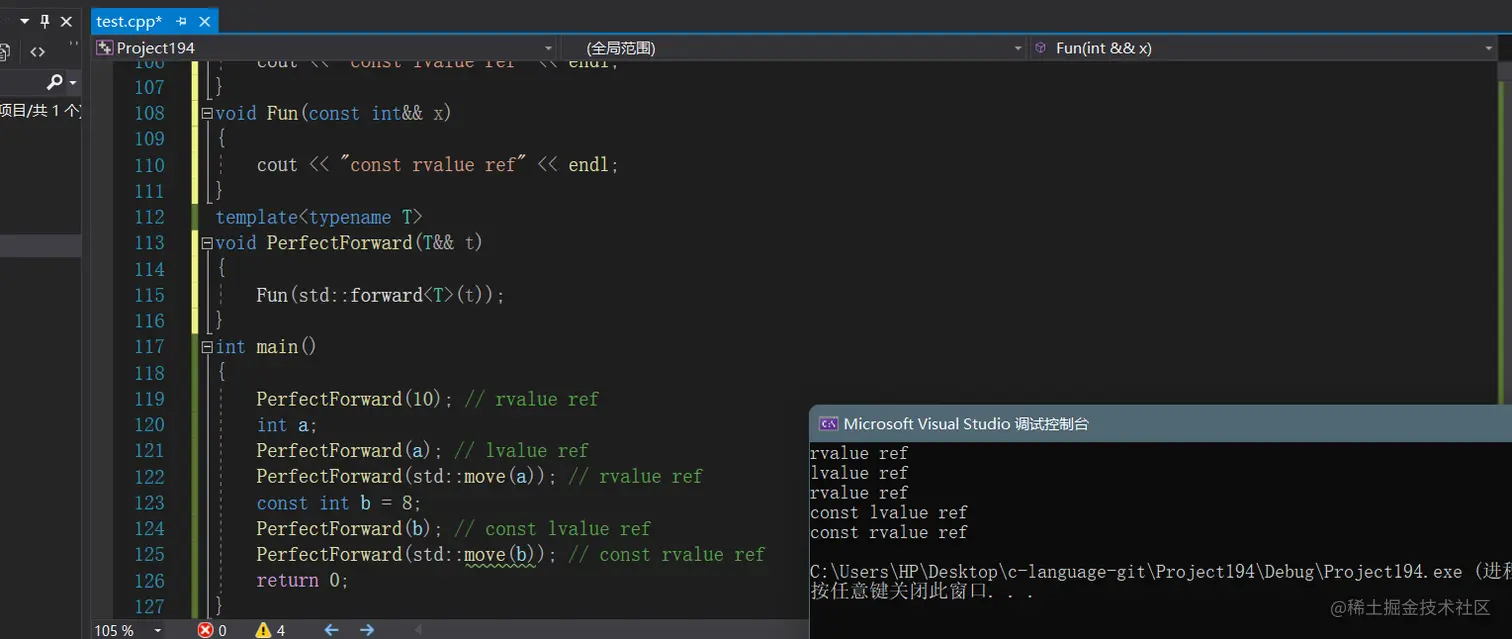1512x639 pixels.
Task: Close the test.cpp tab
Action: 203,21
